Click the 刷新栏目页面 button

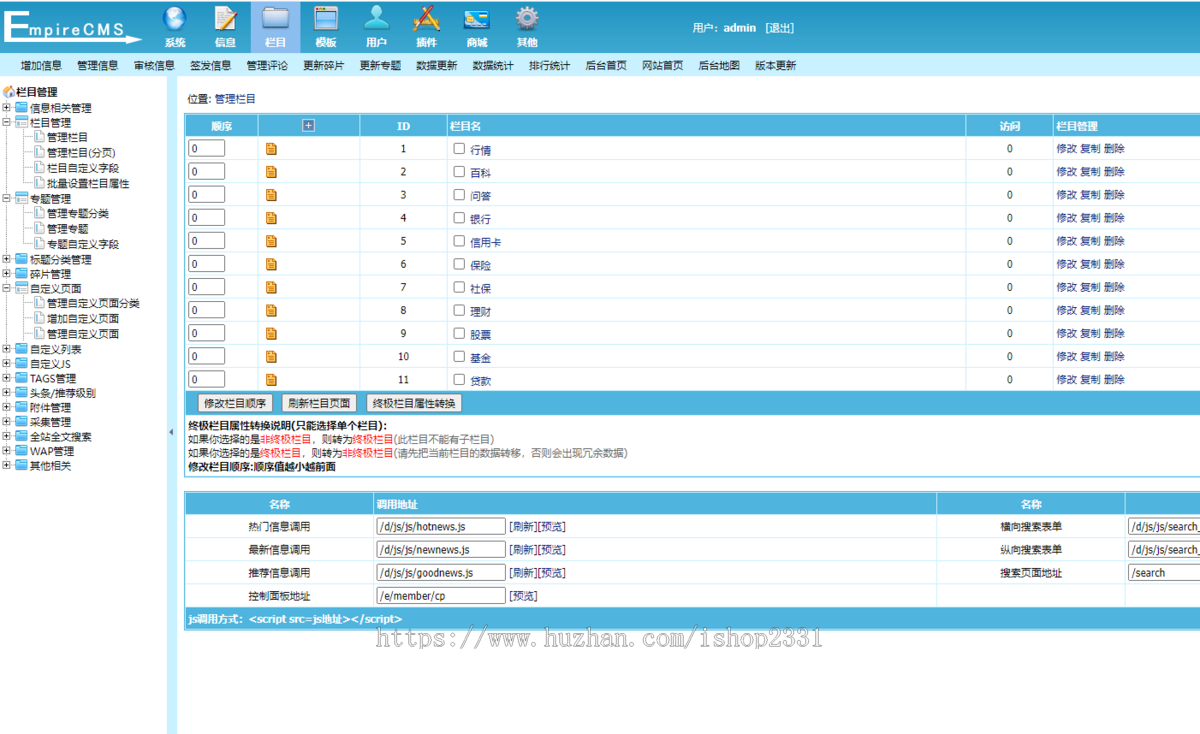pyautogui.click(x=319, y=403)
